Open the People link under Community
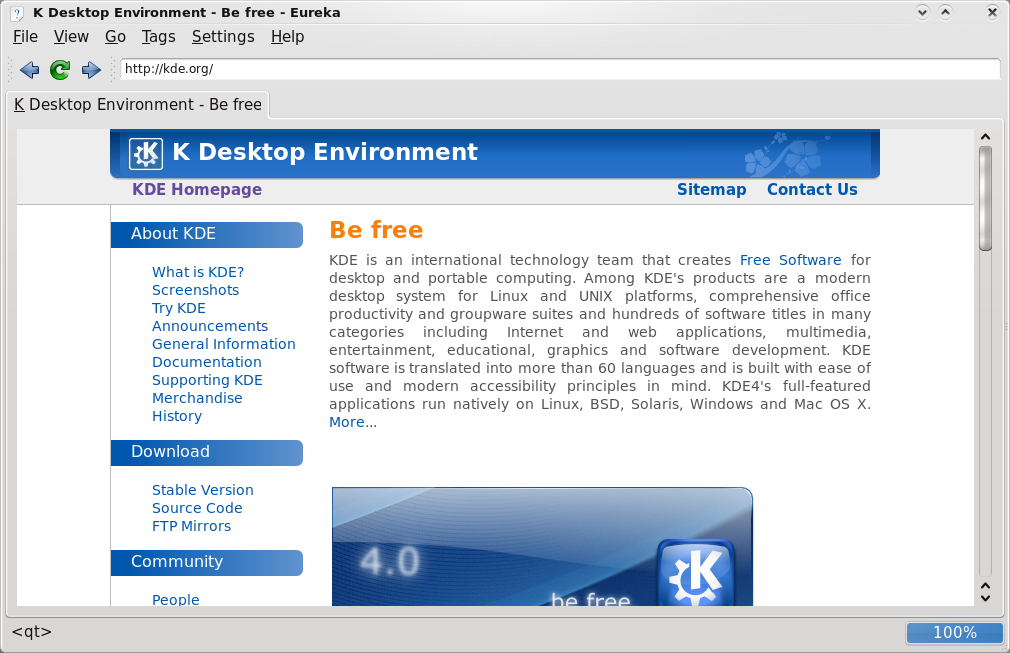This screenshot has height=653, width=1010. coord(175,599)
